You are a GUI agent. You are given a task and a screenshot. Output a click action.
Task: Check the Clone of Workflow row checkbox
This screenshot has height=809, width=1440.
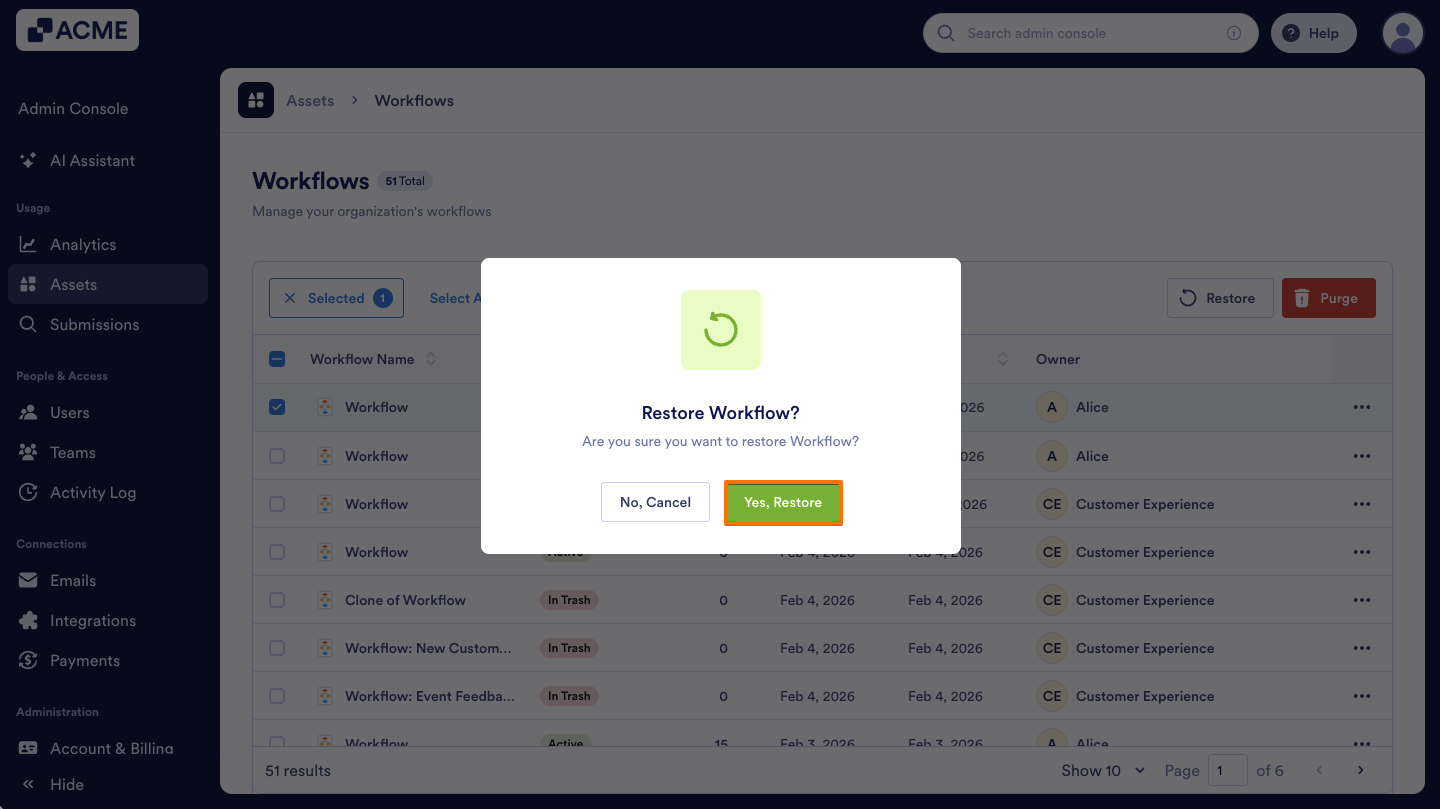(277, 599)
